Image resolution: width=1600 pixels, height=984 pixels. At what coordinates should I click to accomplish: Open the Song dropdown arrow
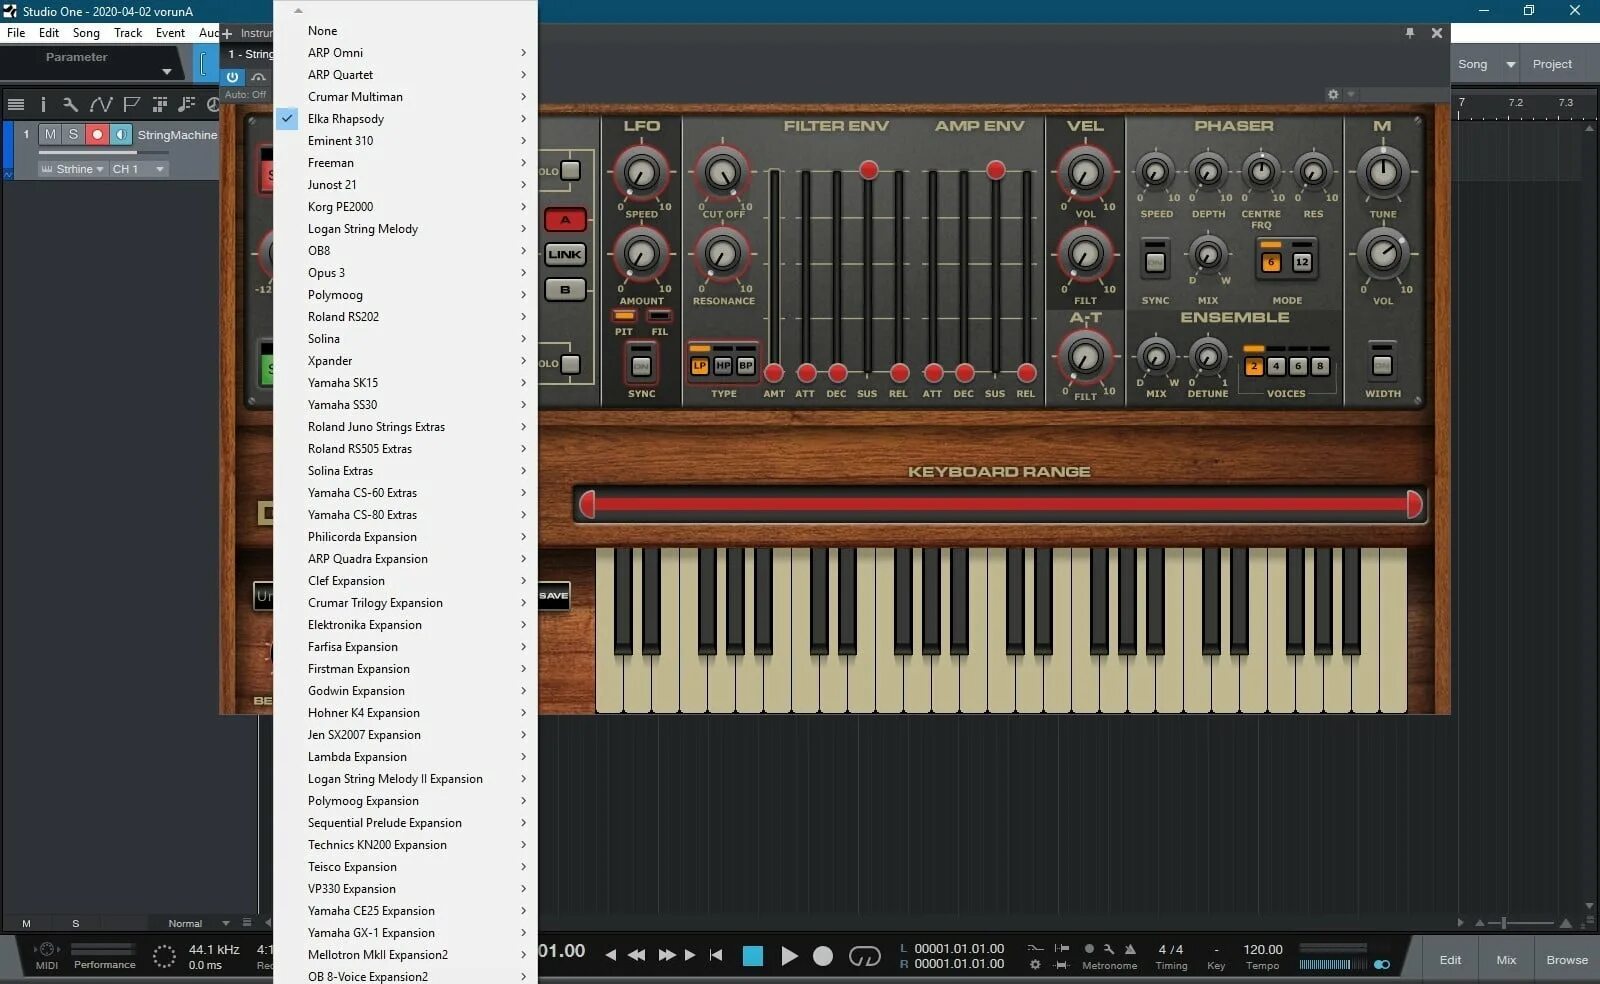tap(1510, 64)
